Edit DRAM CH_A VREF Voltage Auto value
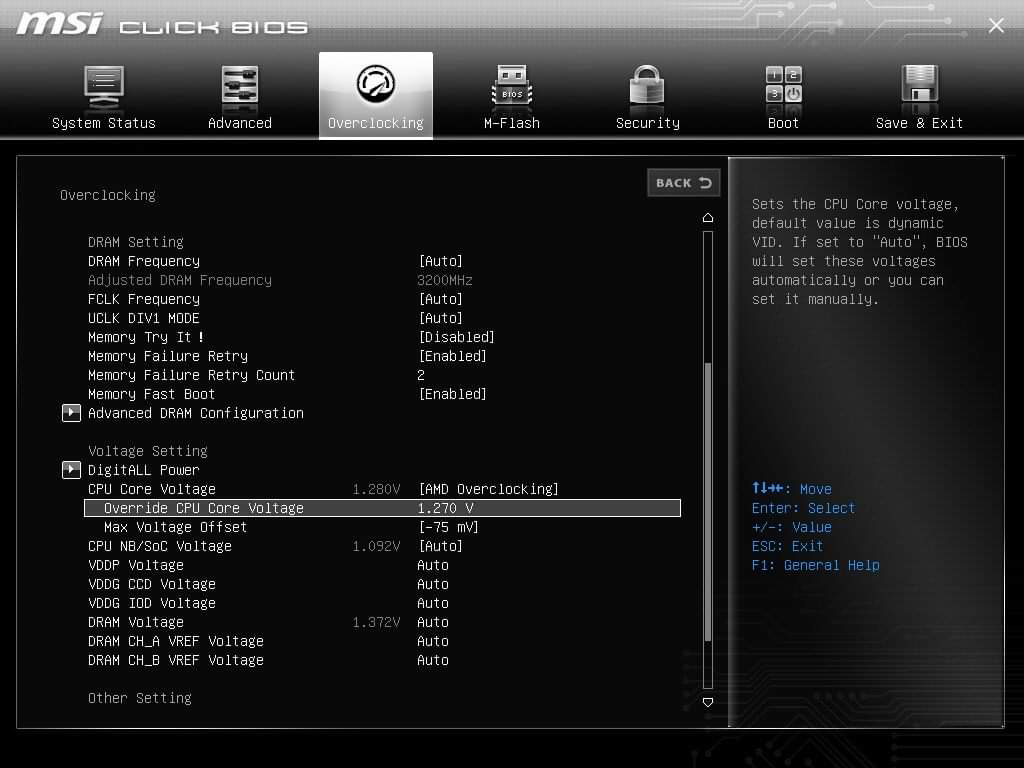 tap(433, 641)
